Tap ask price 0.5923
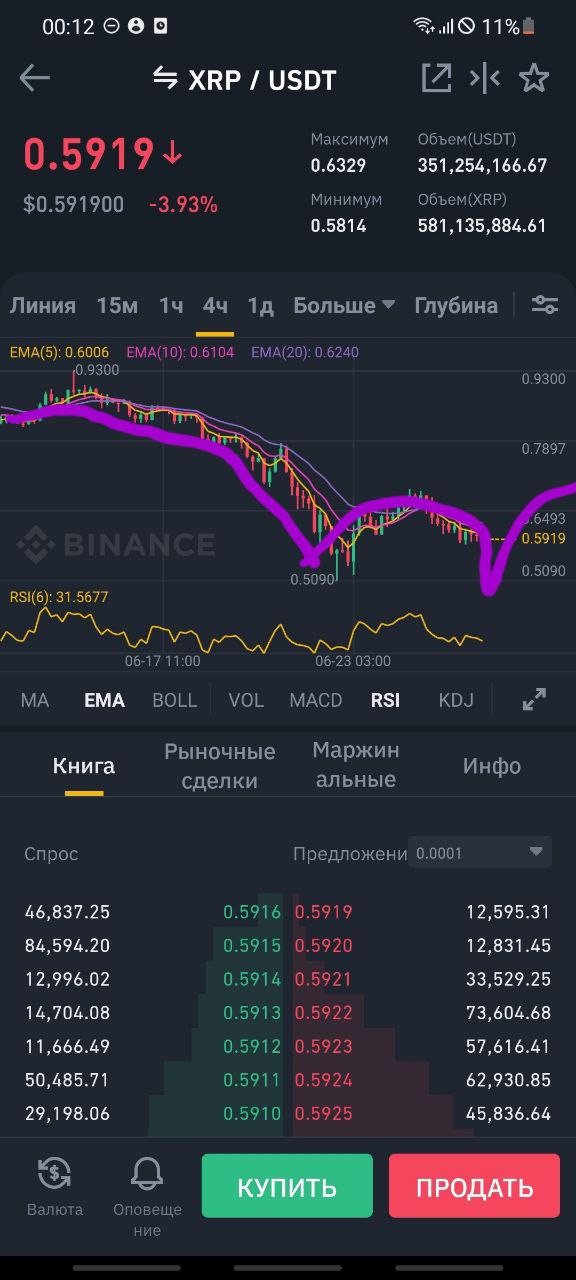576x1280 pixels. (x=323, y=1046)
